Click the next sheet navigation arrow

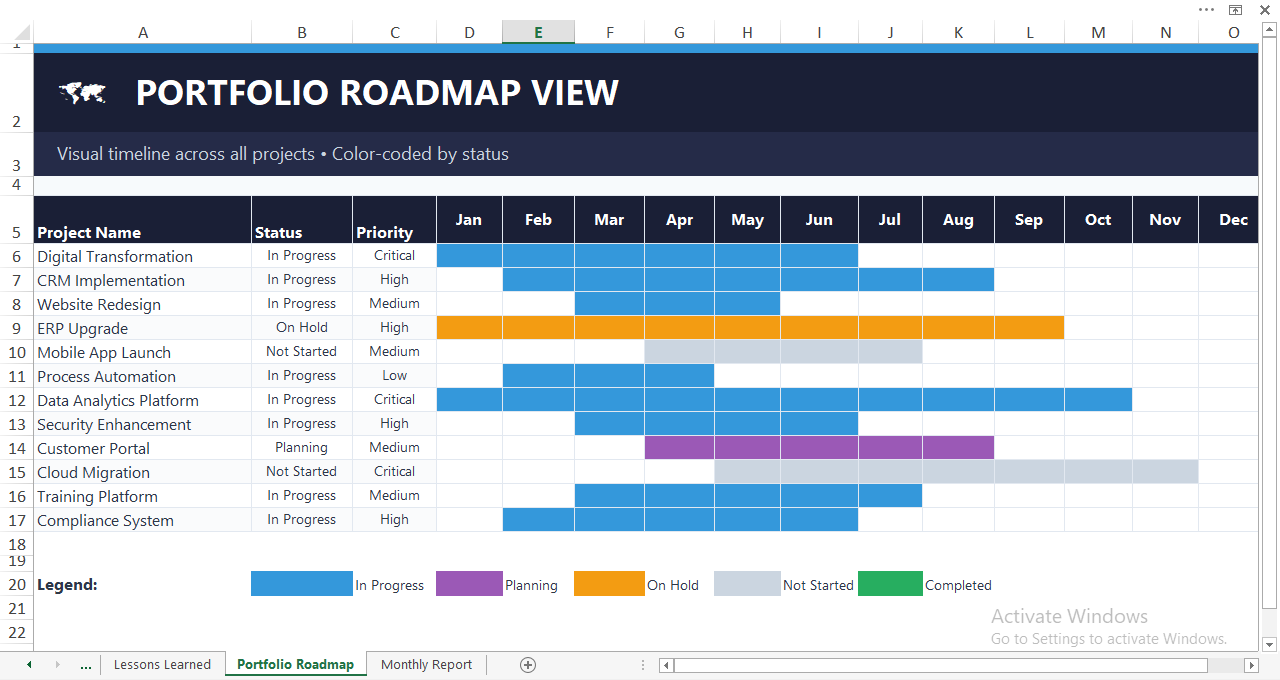(x=56, y=664)
